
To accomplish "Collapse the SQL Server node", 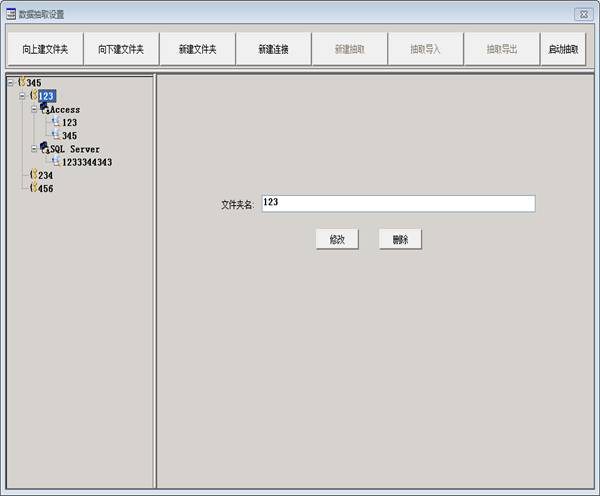I will pos(34,148).
